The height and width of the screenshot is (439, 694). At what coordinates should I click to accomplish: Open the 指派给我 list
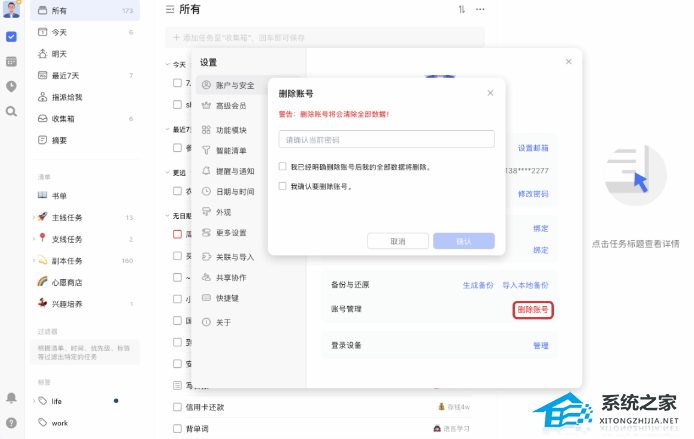(85, 97)
